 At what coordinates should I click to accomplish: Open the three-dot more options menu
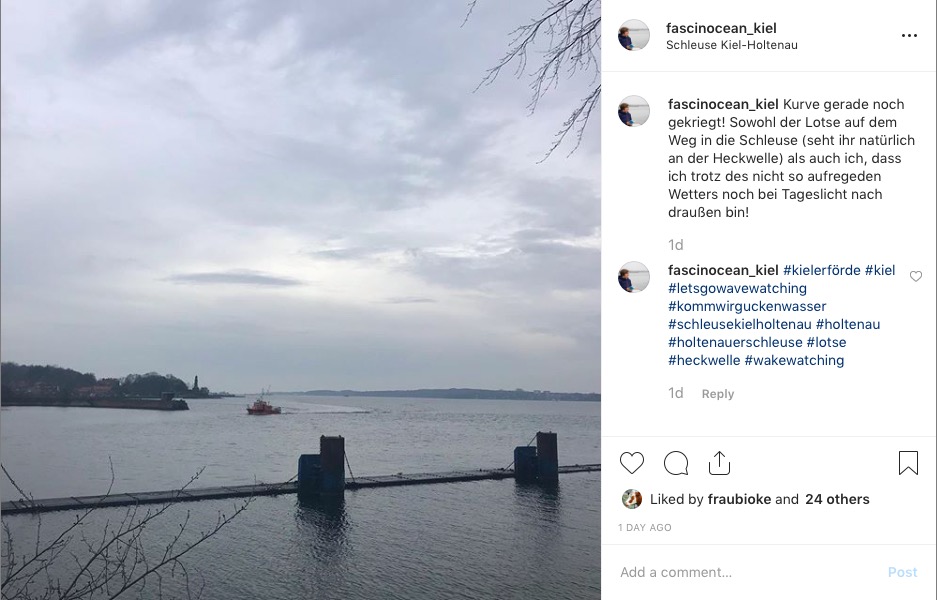point(909,36)
